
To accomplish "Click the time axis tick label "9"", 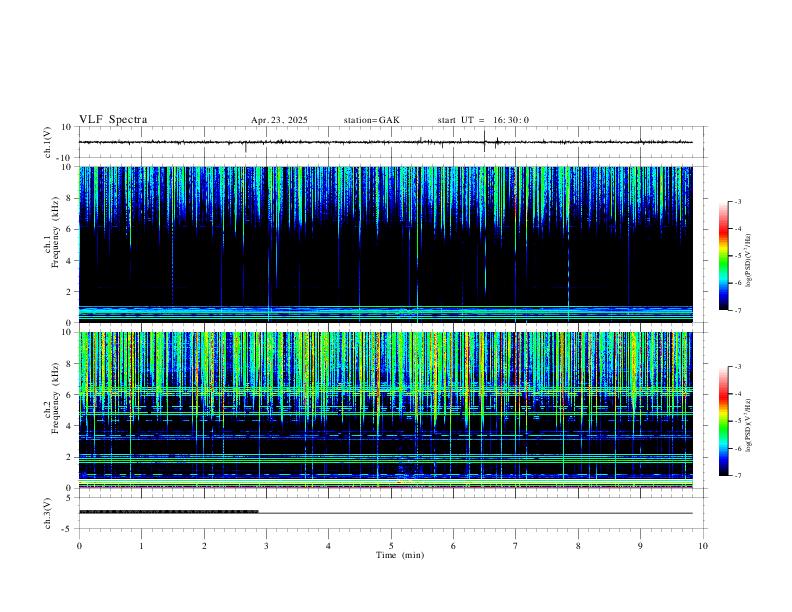I will pos(640,546).
